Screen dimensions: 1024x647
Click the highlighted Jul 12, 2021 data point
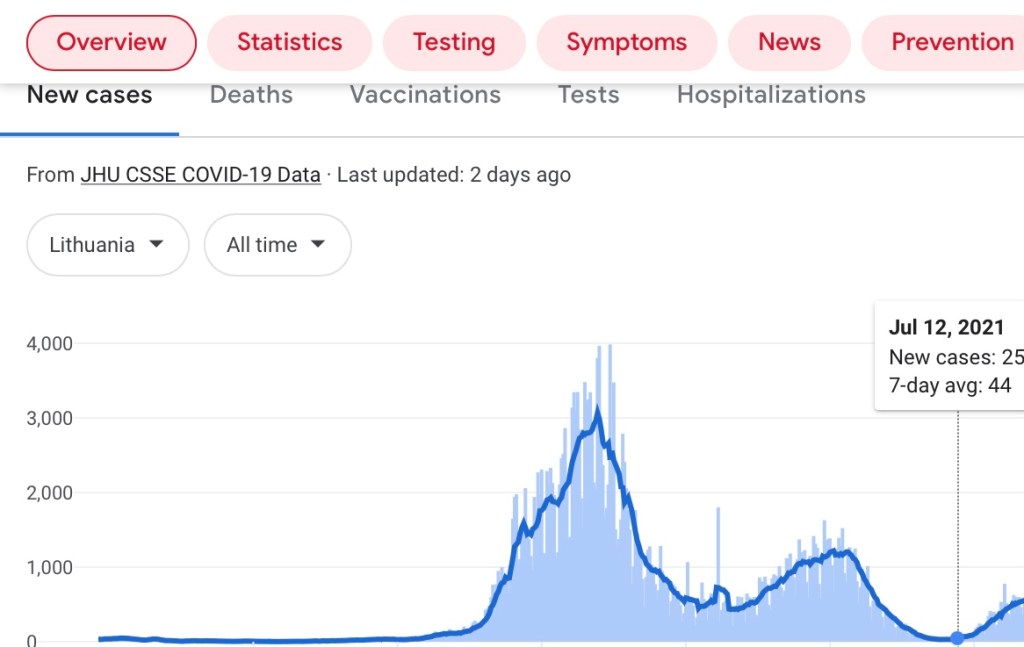click(x=957, y=638)
